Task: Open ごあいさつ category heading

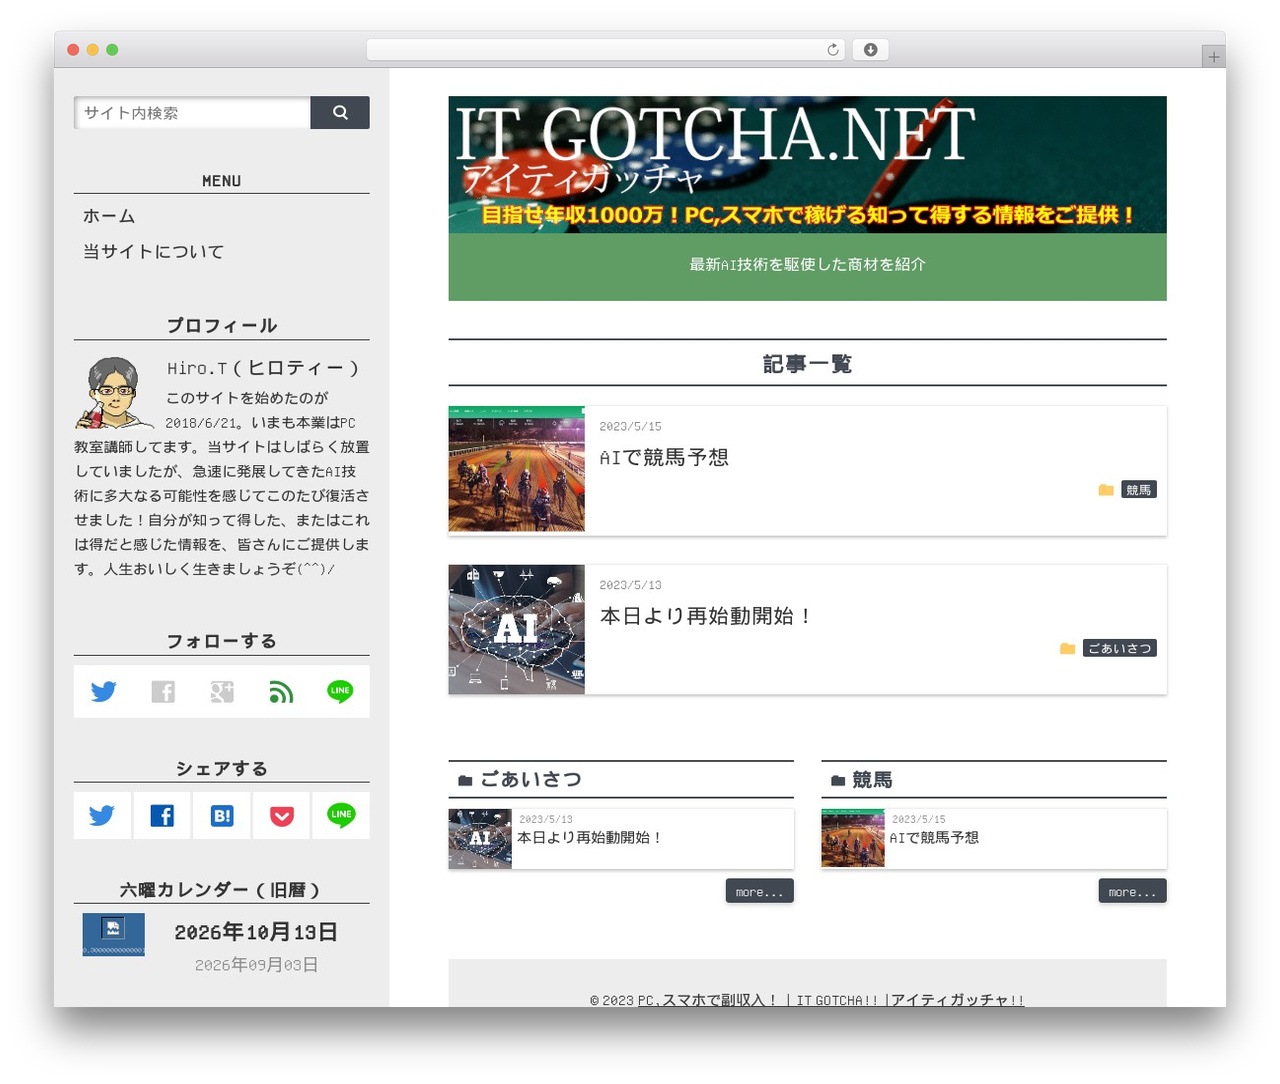Action: click(531, 780)
